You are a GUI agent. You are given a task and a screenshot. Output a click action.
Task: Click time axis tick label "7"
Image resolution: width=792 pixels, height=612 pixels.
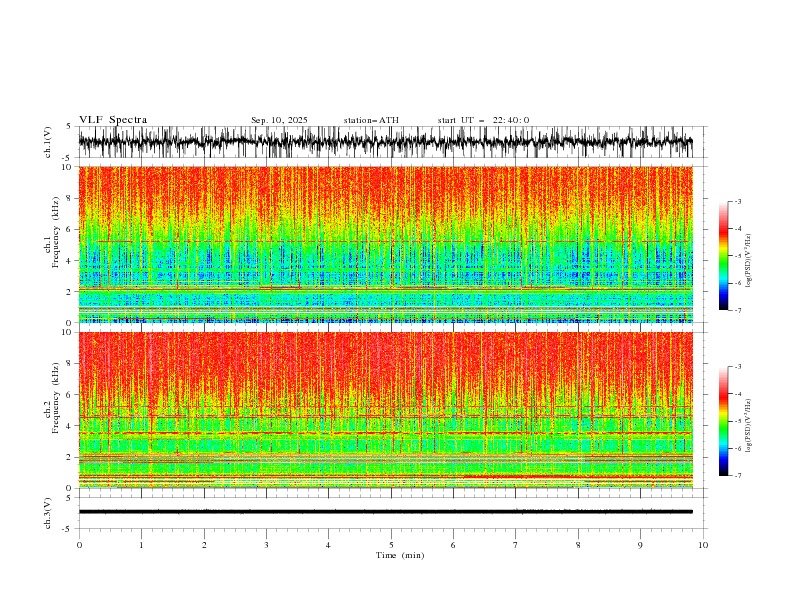tap(516, 545)
